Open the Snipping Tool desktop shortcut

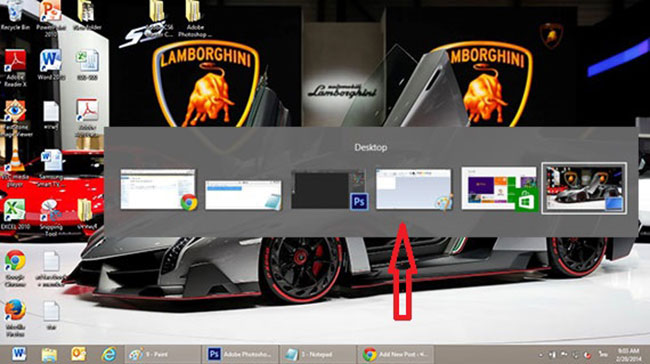click(51, 216)
